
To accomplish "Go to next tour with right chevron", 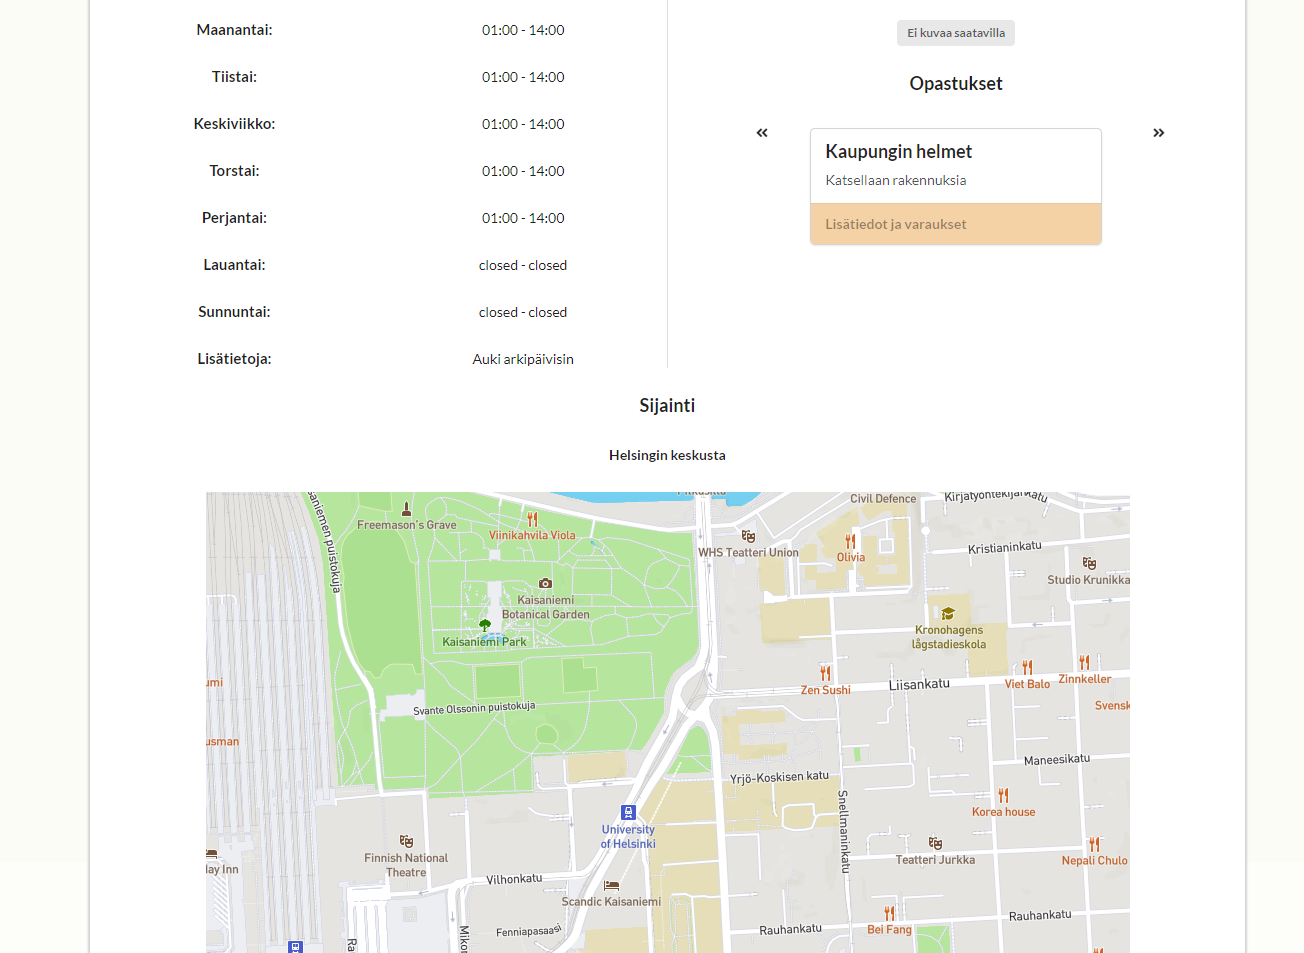I will coord(1158,133).
